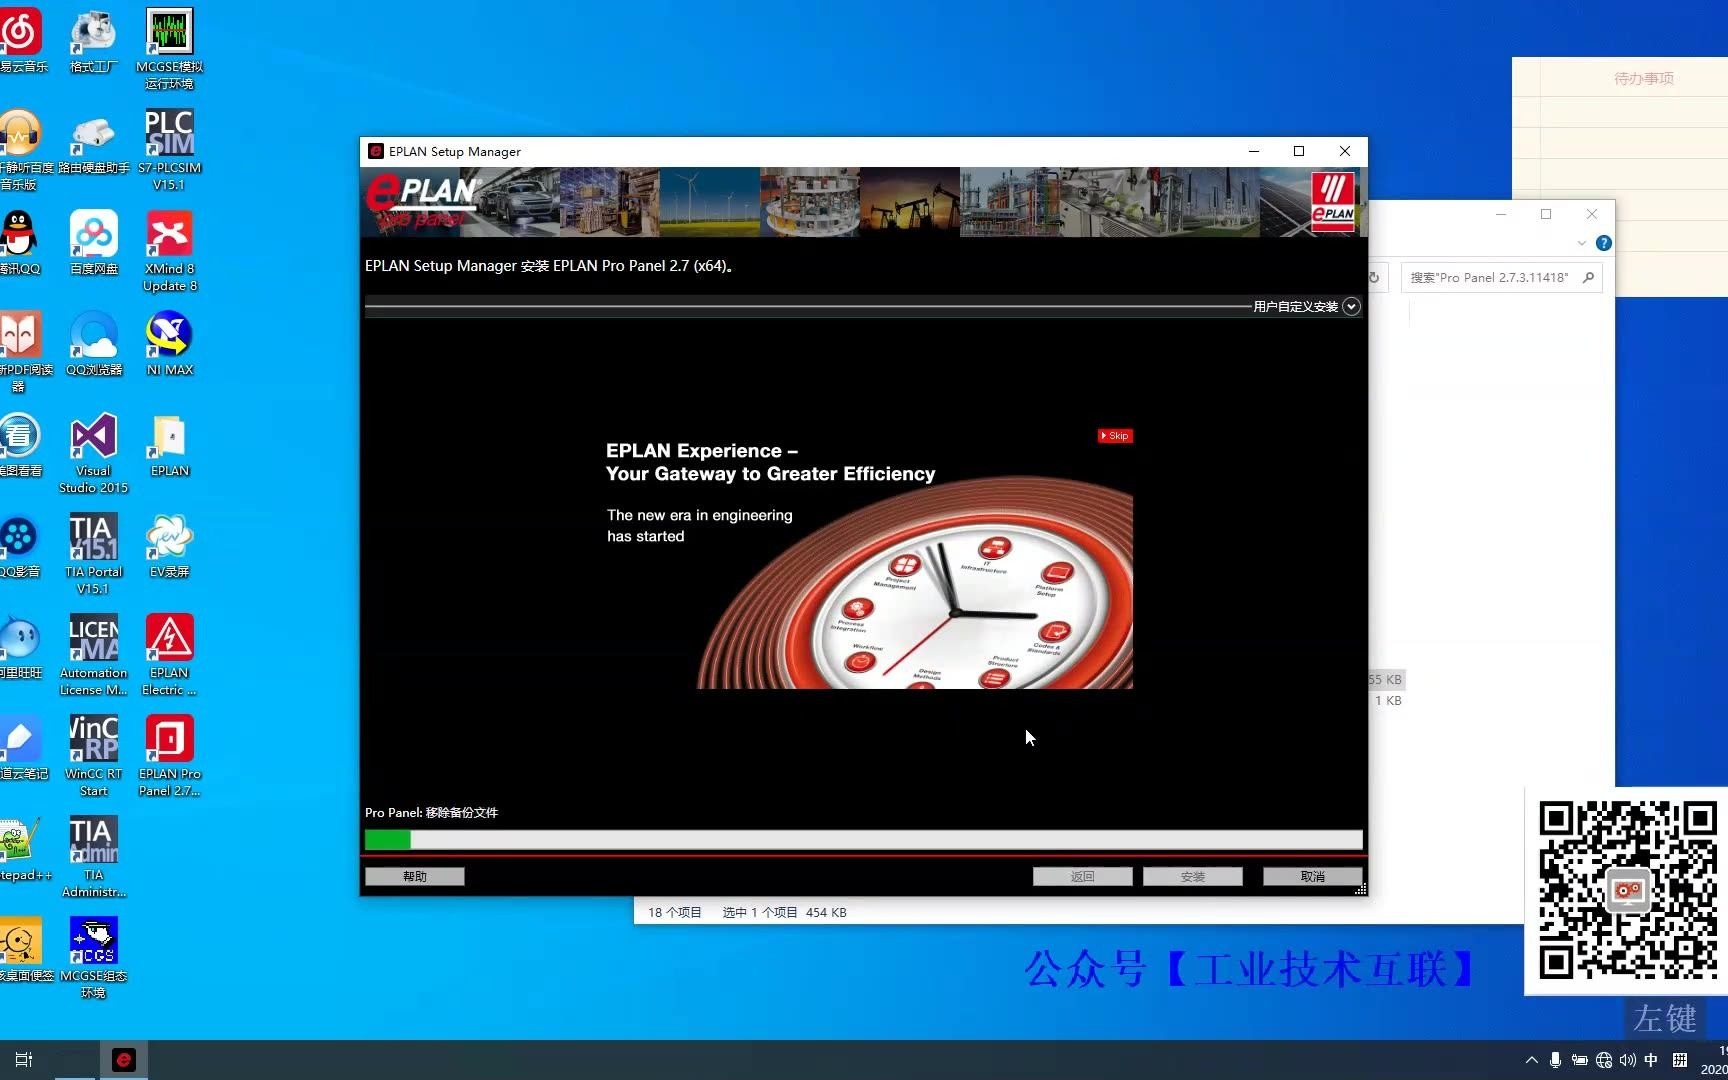Open XMind 8 Update 8

click(x=169, y=235)
